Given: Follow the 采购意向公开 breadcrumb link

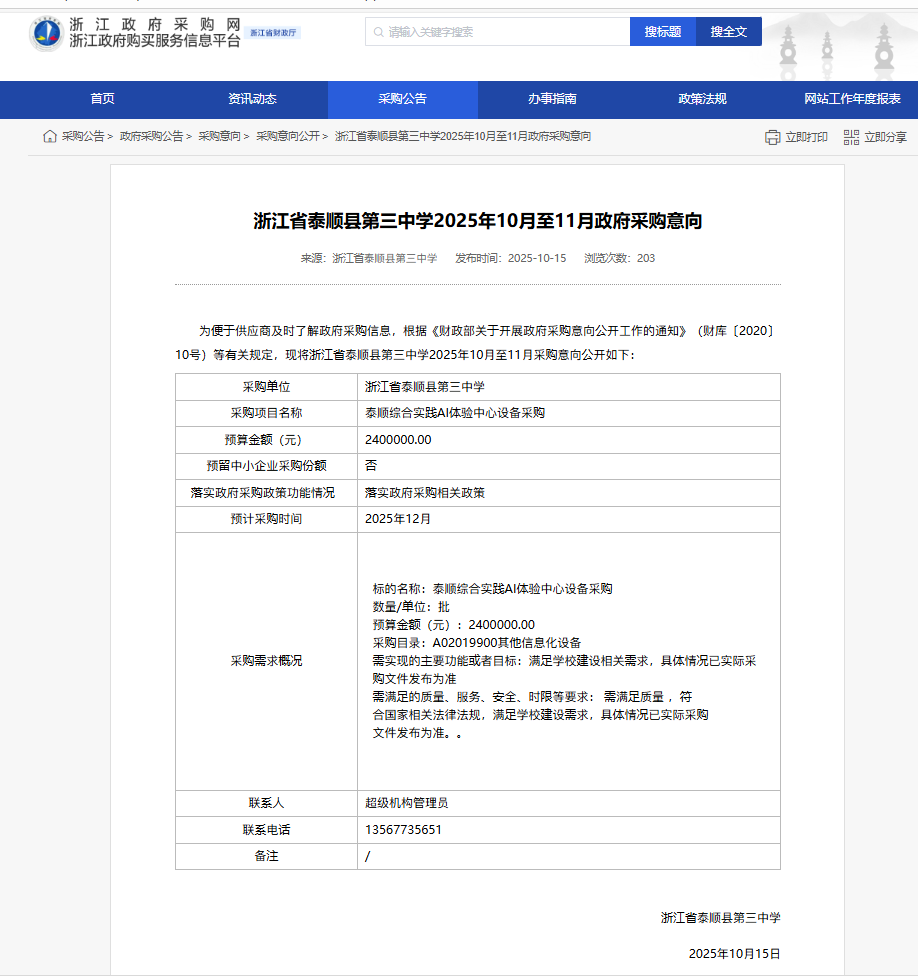Looking at the screenshot, I should coord(287,137).
